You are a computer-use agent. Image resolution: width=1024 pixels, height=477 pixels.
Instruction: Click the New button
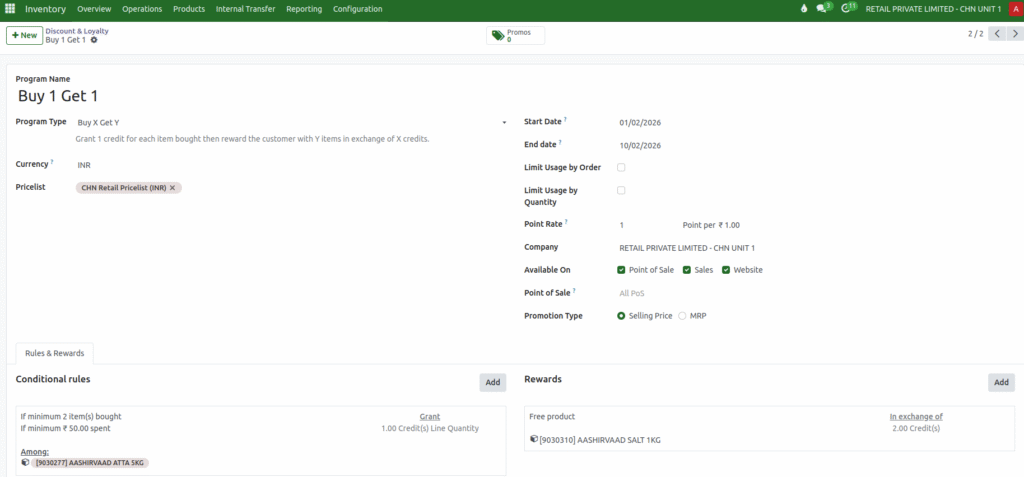24,35
